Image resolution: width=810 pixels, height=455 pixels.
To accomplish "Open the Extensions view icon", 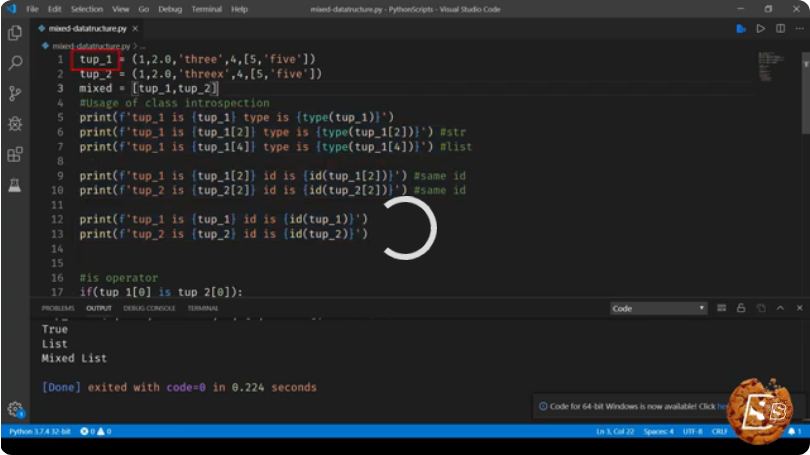I will (x=15, y=154).
